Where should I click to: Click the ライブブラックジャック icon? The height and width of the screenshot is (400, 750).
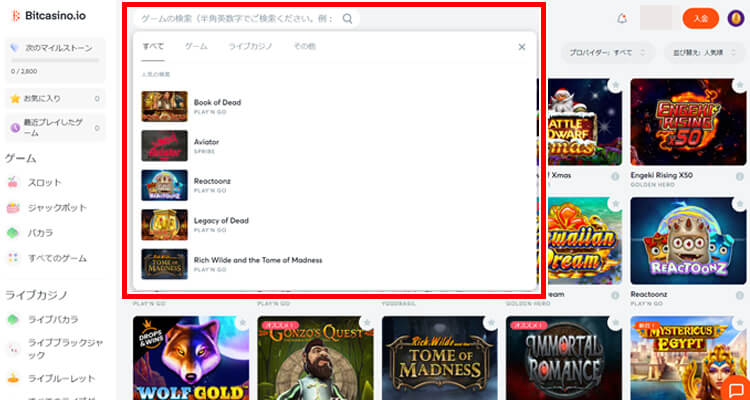point(13,349)
